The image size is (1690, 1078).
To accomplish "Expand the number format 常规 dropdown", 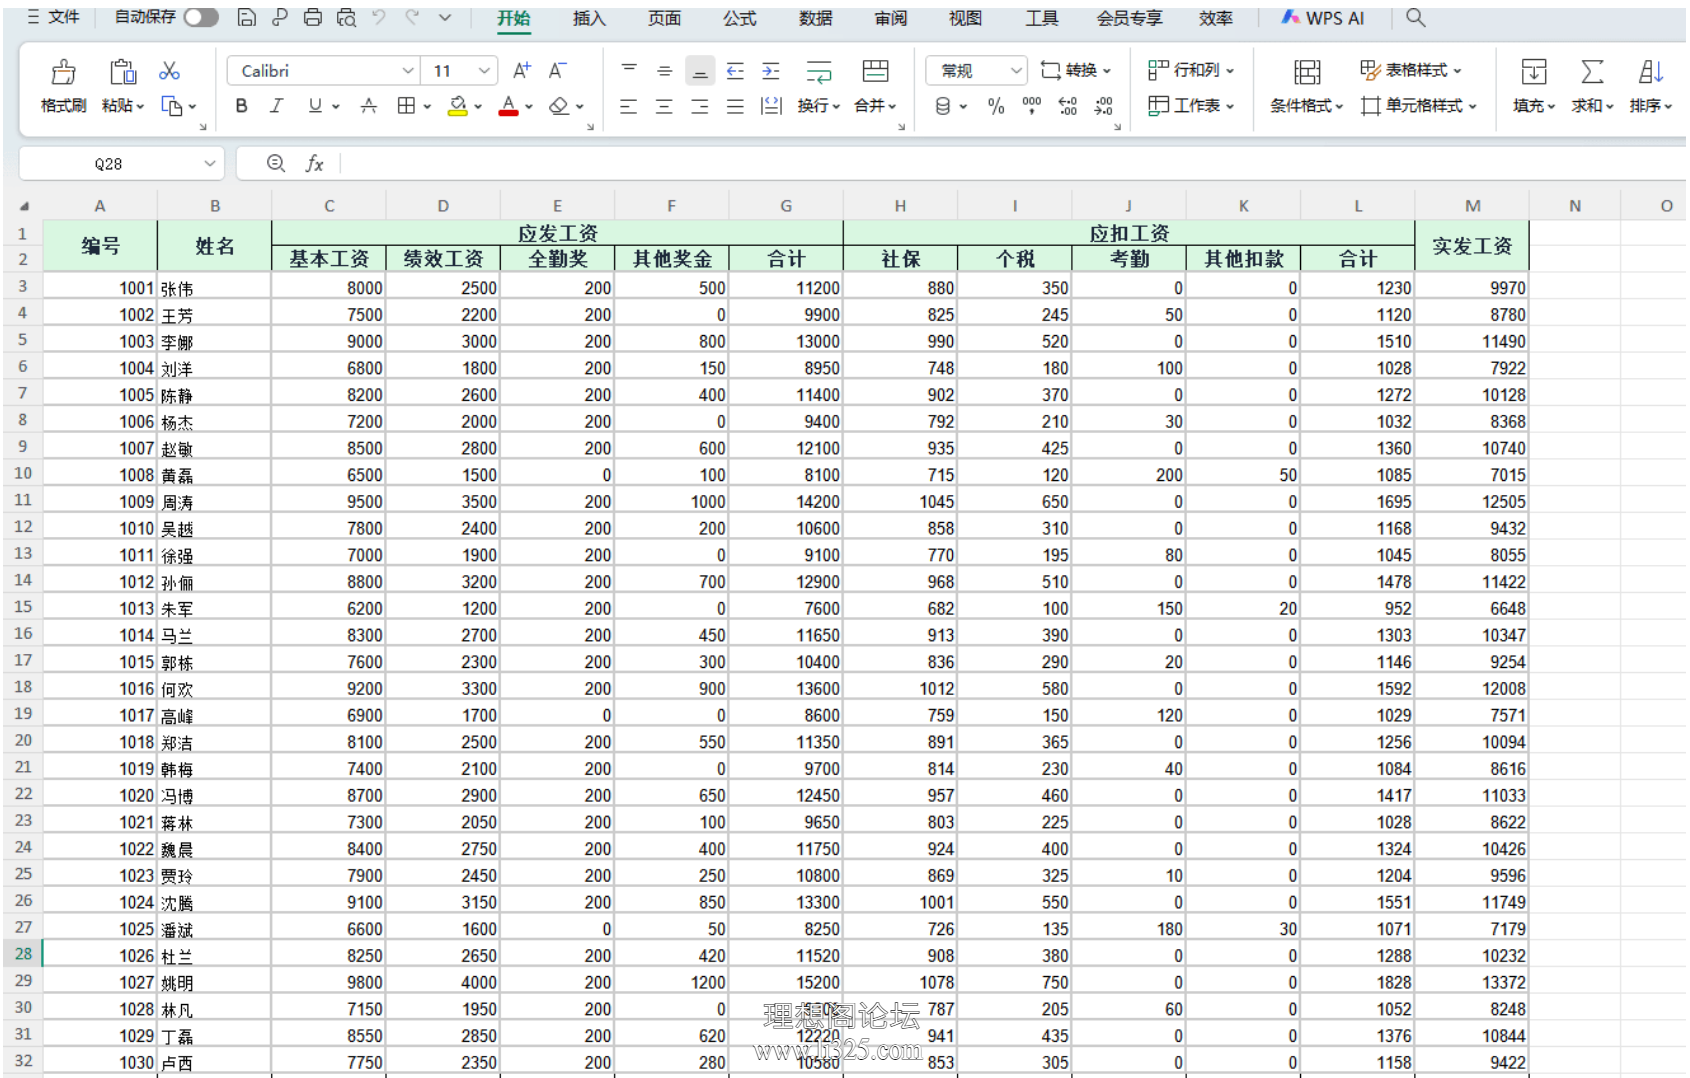I will click(x=1016, y=71).
